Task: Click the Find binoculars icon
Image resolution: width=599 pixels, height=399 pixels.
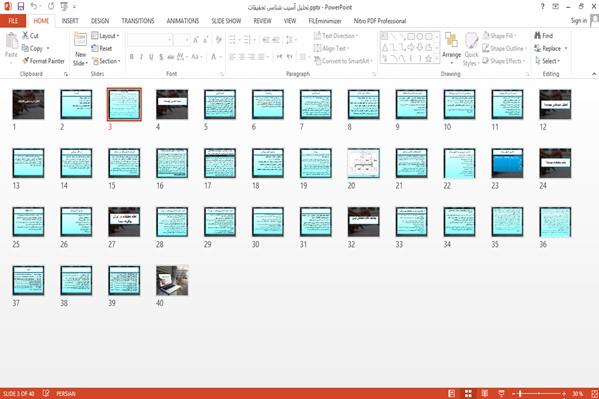Action: 537,36
